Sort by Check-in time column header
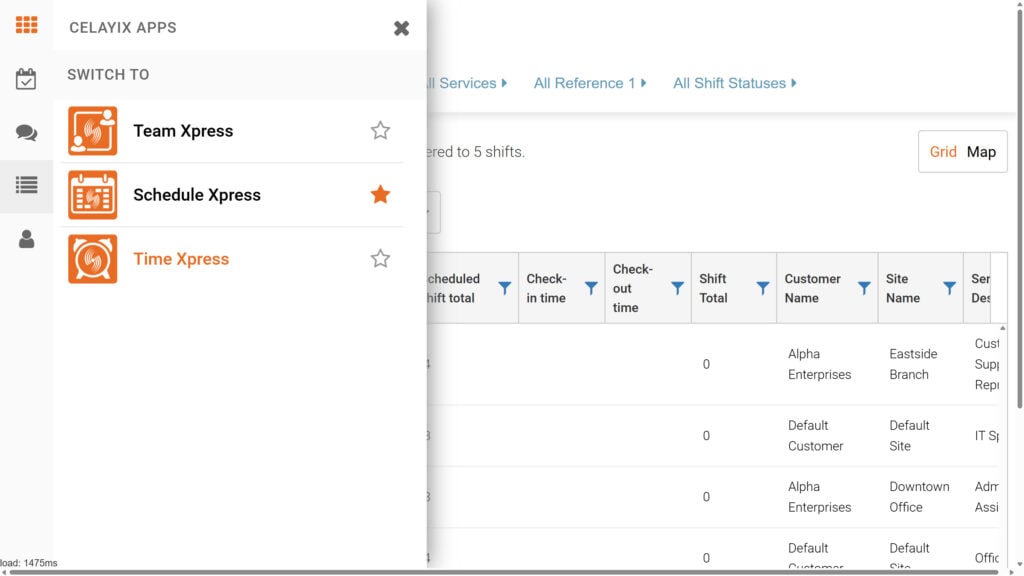This screenshot has height=576, width=1024. pyautogui.click(x=546, y=288)
